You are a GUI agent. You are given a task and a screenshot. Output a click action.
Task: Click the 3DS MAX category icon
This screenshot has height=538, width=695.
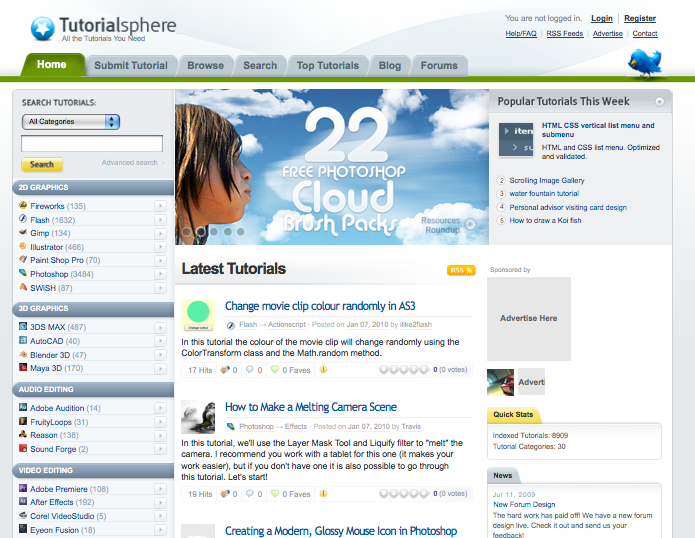pos(23,326)
